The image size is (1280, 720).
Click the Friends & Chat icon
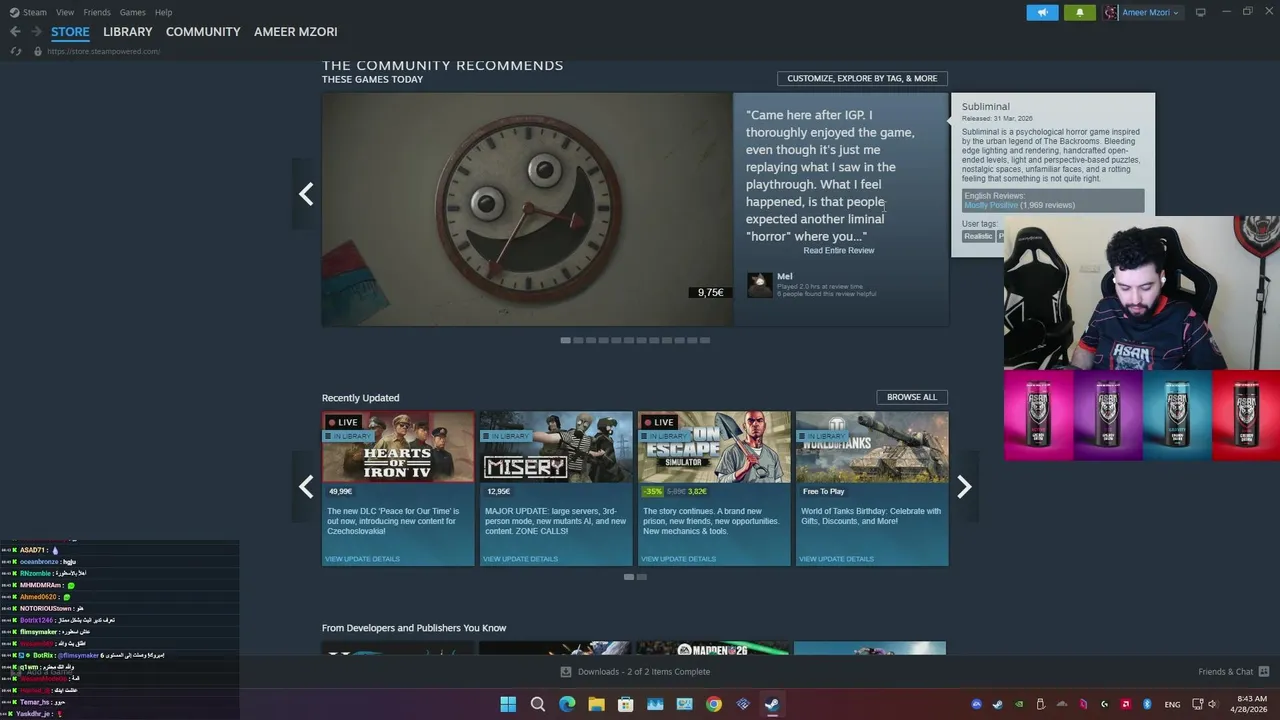click(x=1264, y=672)
